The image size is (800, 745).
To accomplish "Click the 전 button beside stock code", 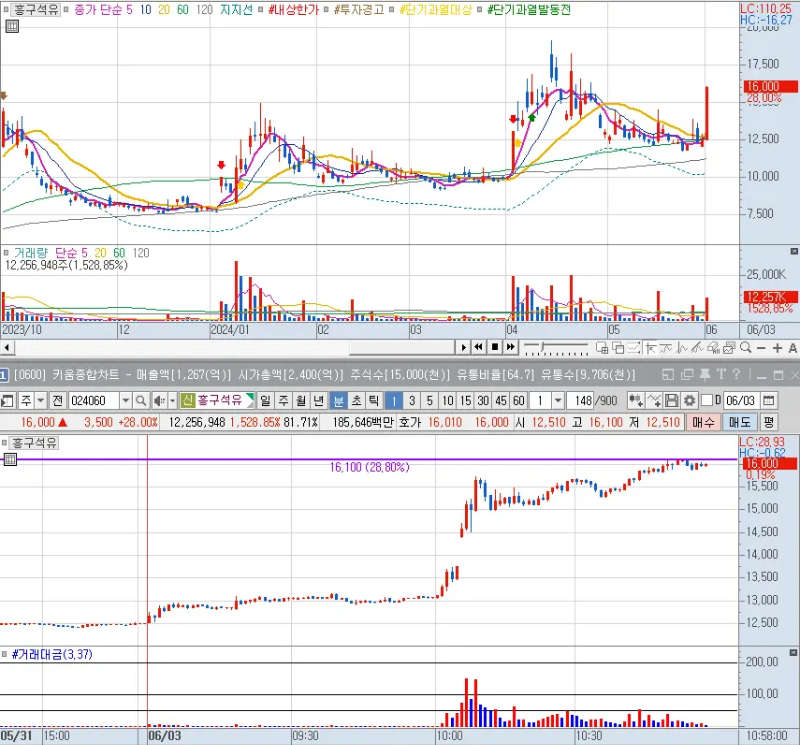I will click(58, 401).
